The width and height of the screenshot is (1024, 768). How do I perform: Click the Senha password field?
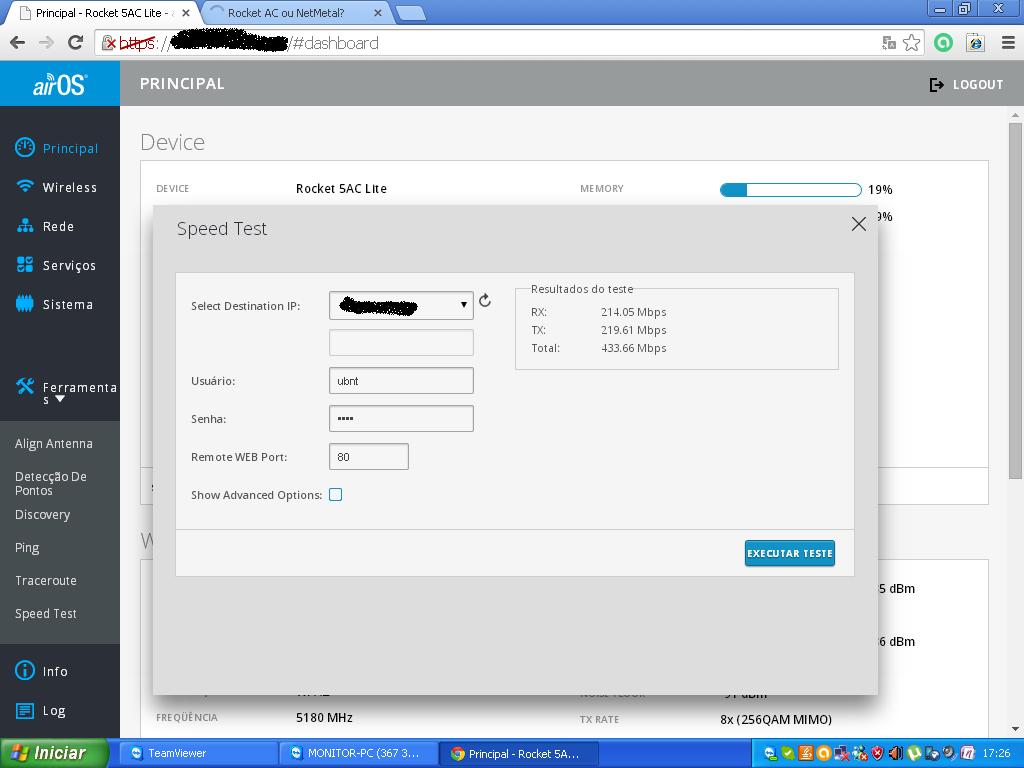(x=401, y=419)
